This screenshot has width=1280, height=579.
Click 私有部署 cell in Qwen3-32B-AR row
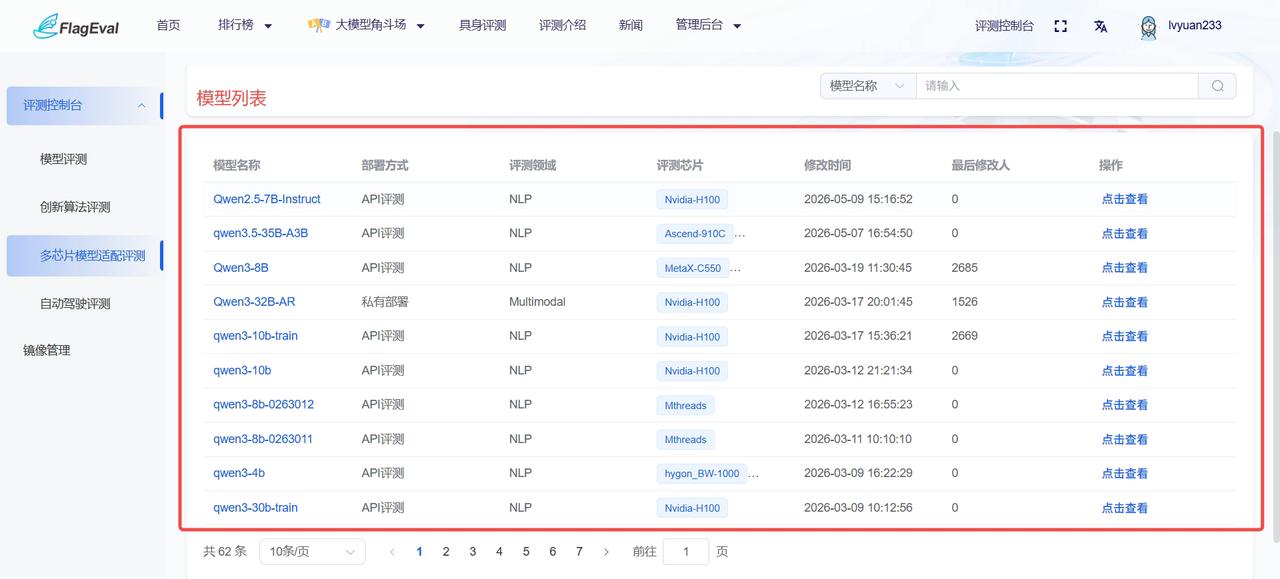pos(385,302)
